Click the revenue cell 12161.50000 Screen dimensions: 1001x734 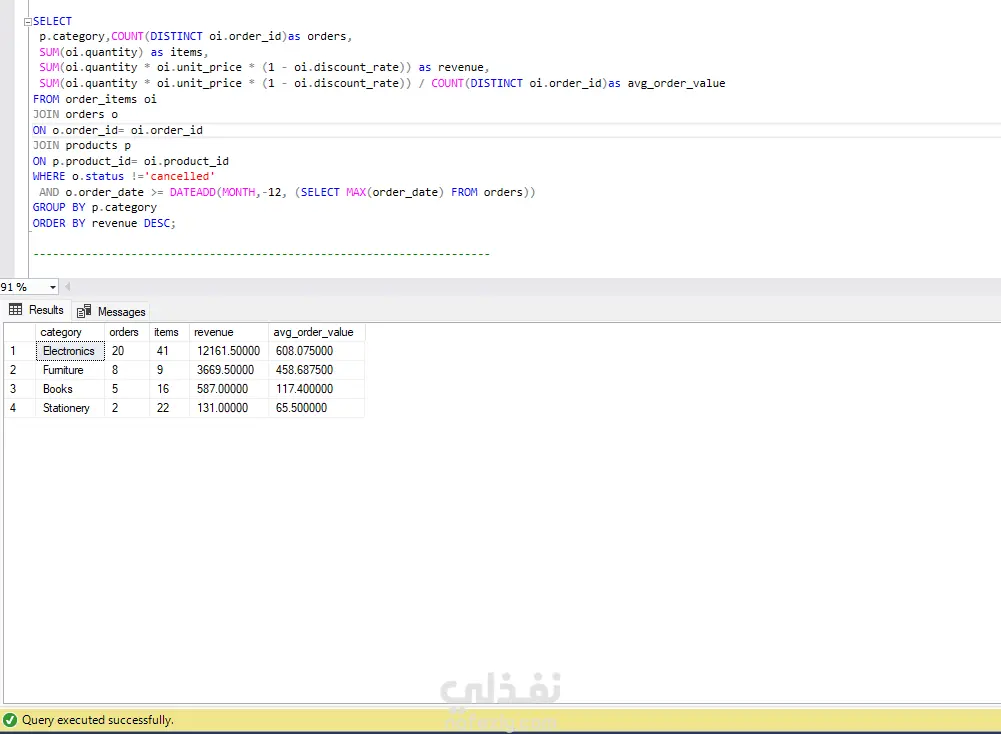coord(229,351)
